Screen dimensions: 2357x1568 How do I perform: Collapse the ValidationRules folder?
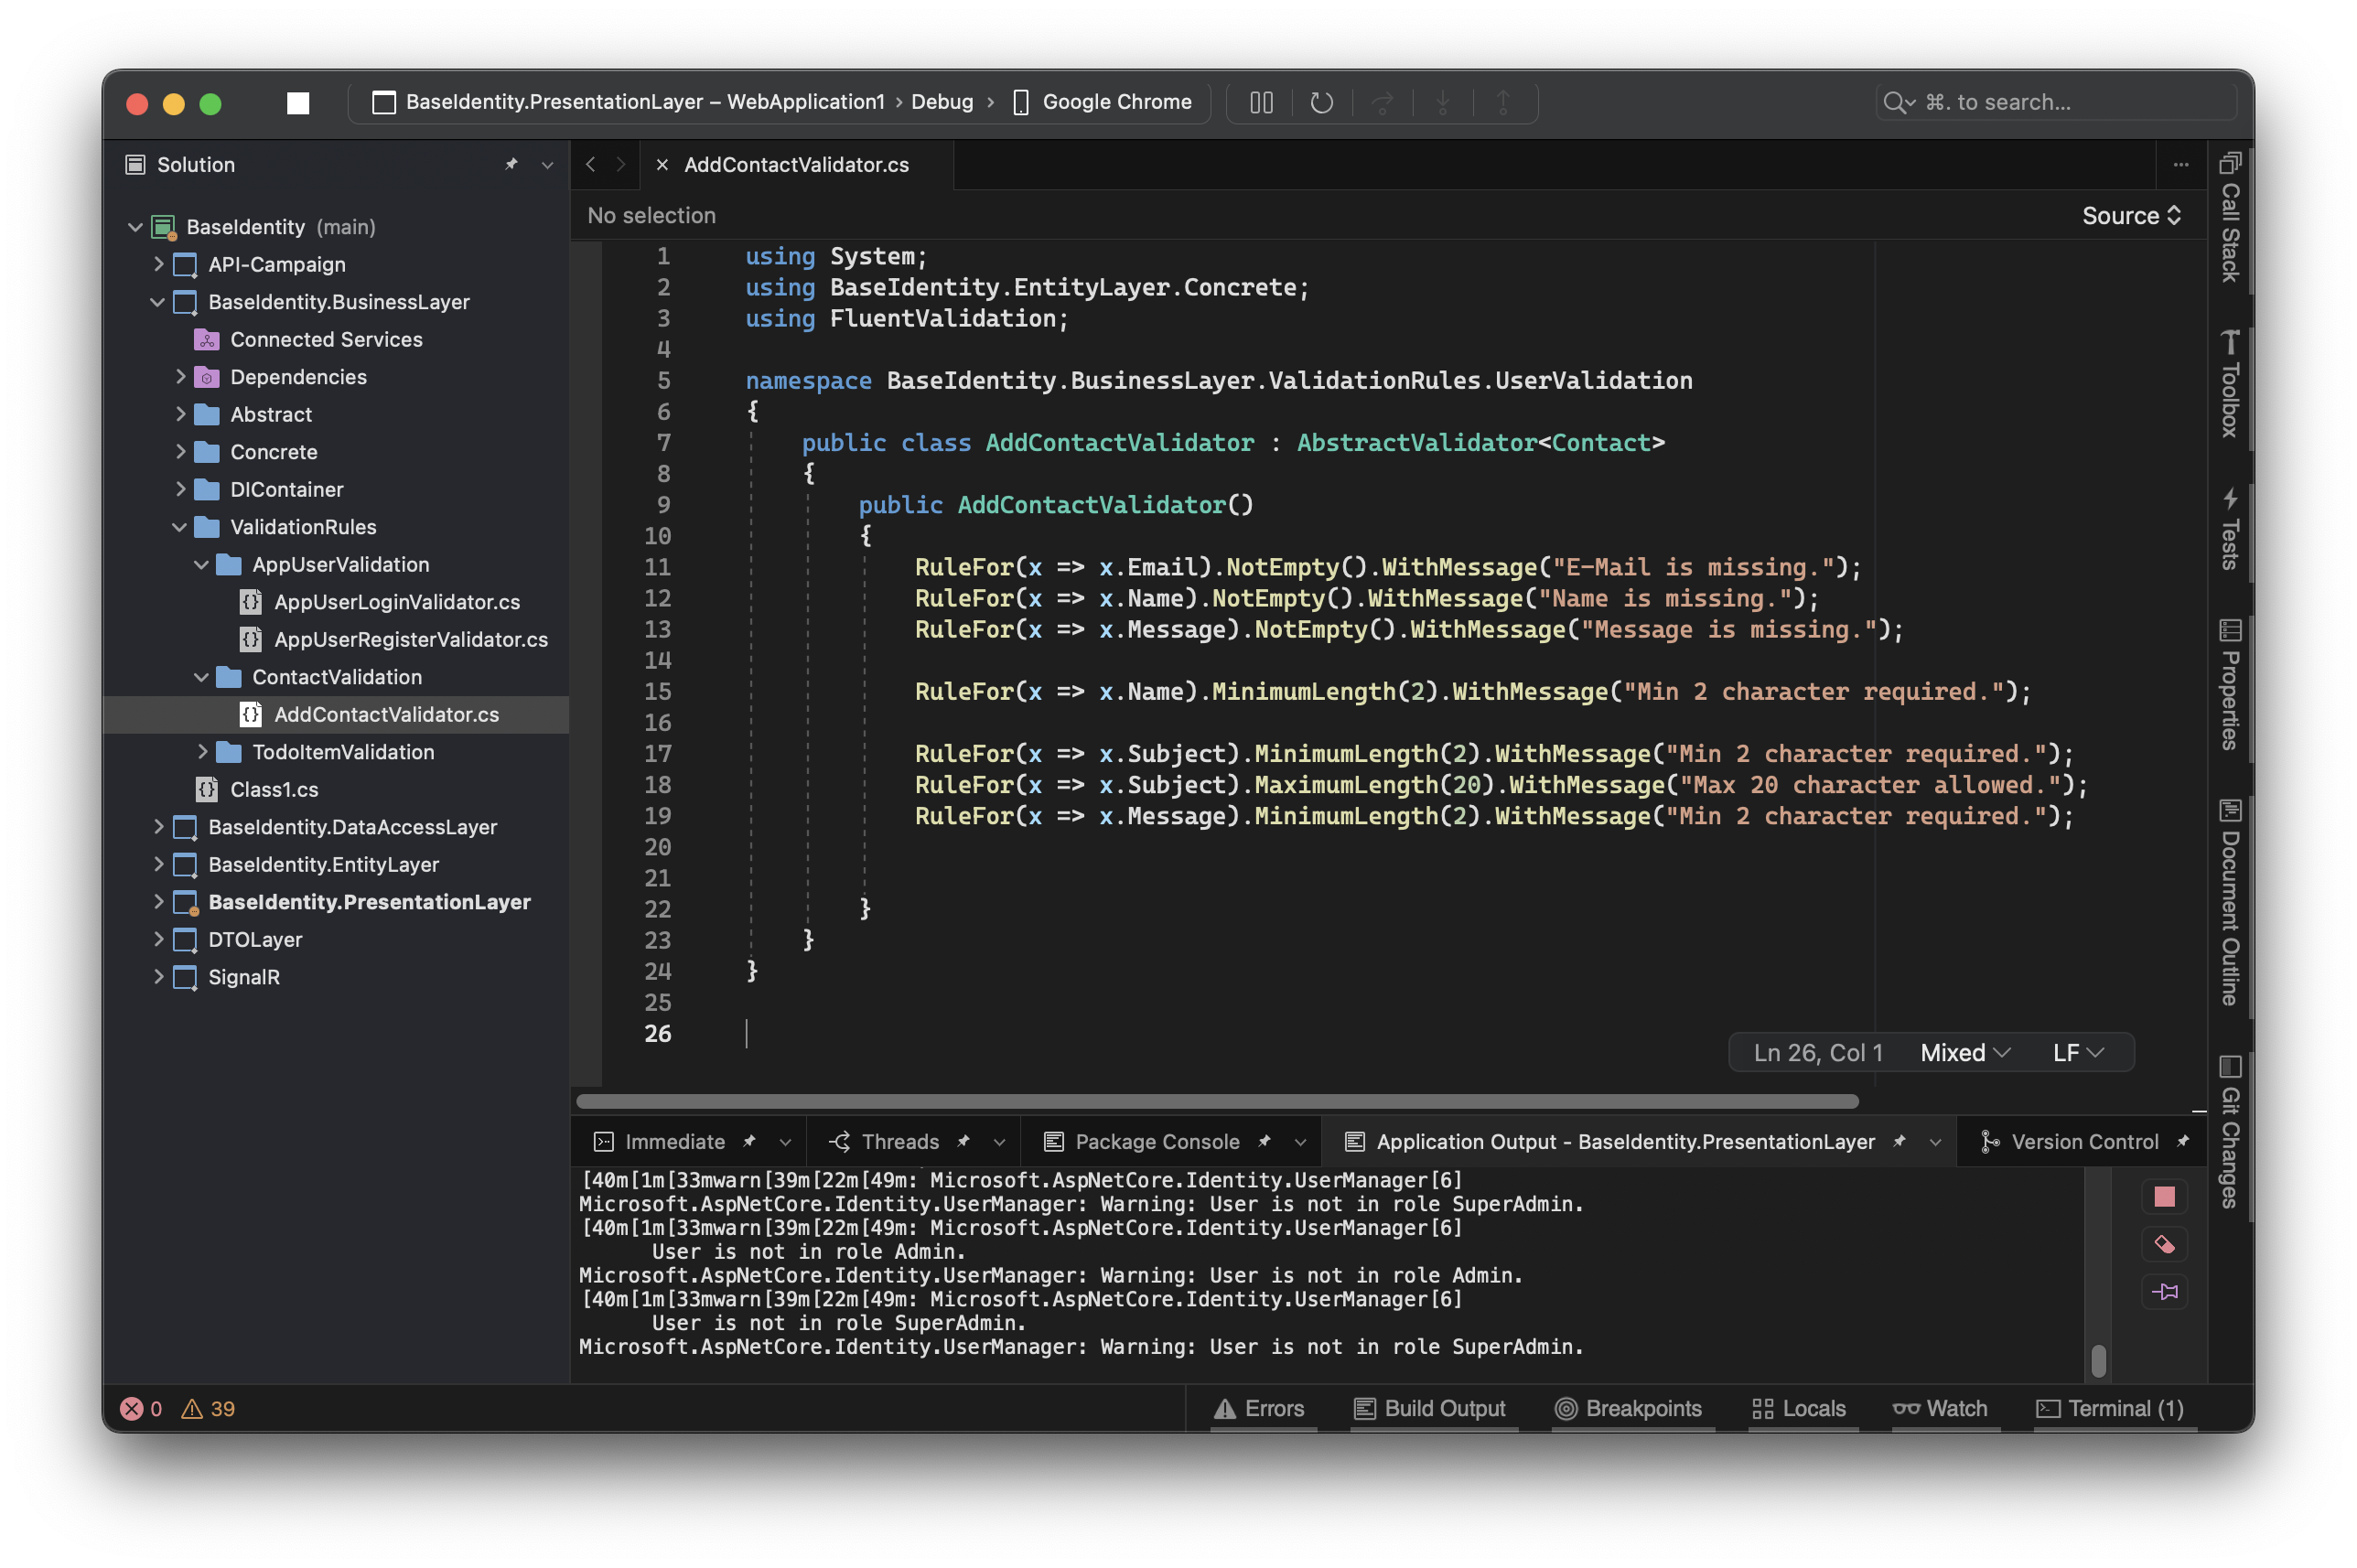click(x=180, y=527)
